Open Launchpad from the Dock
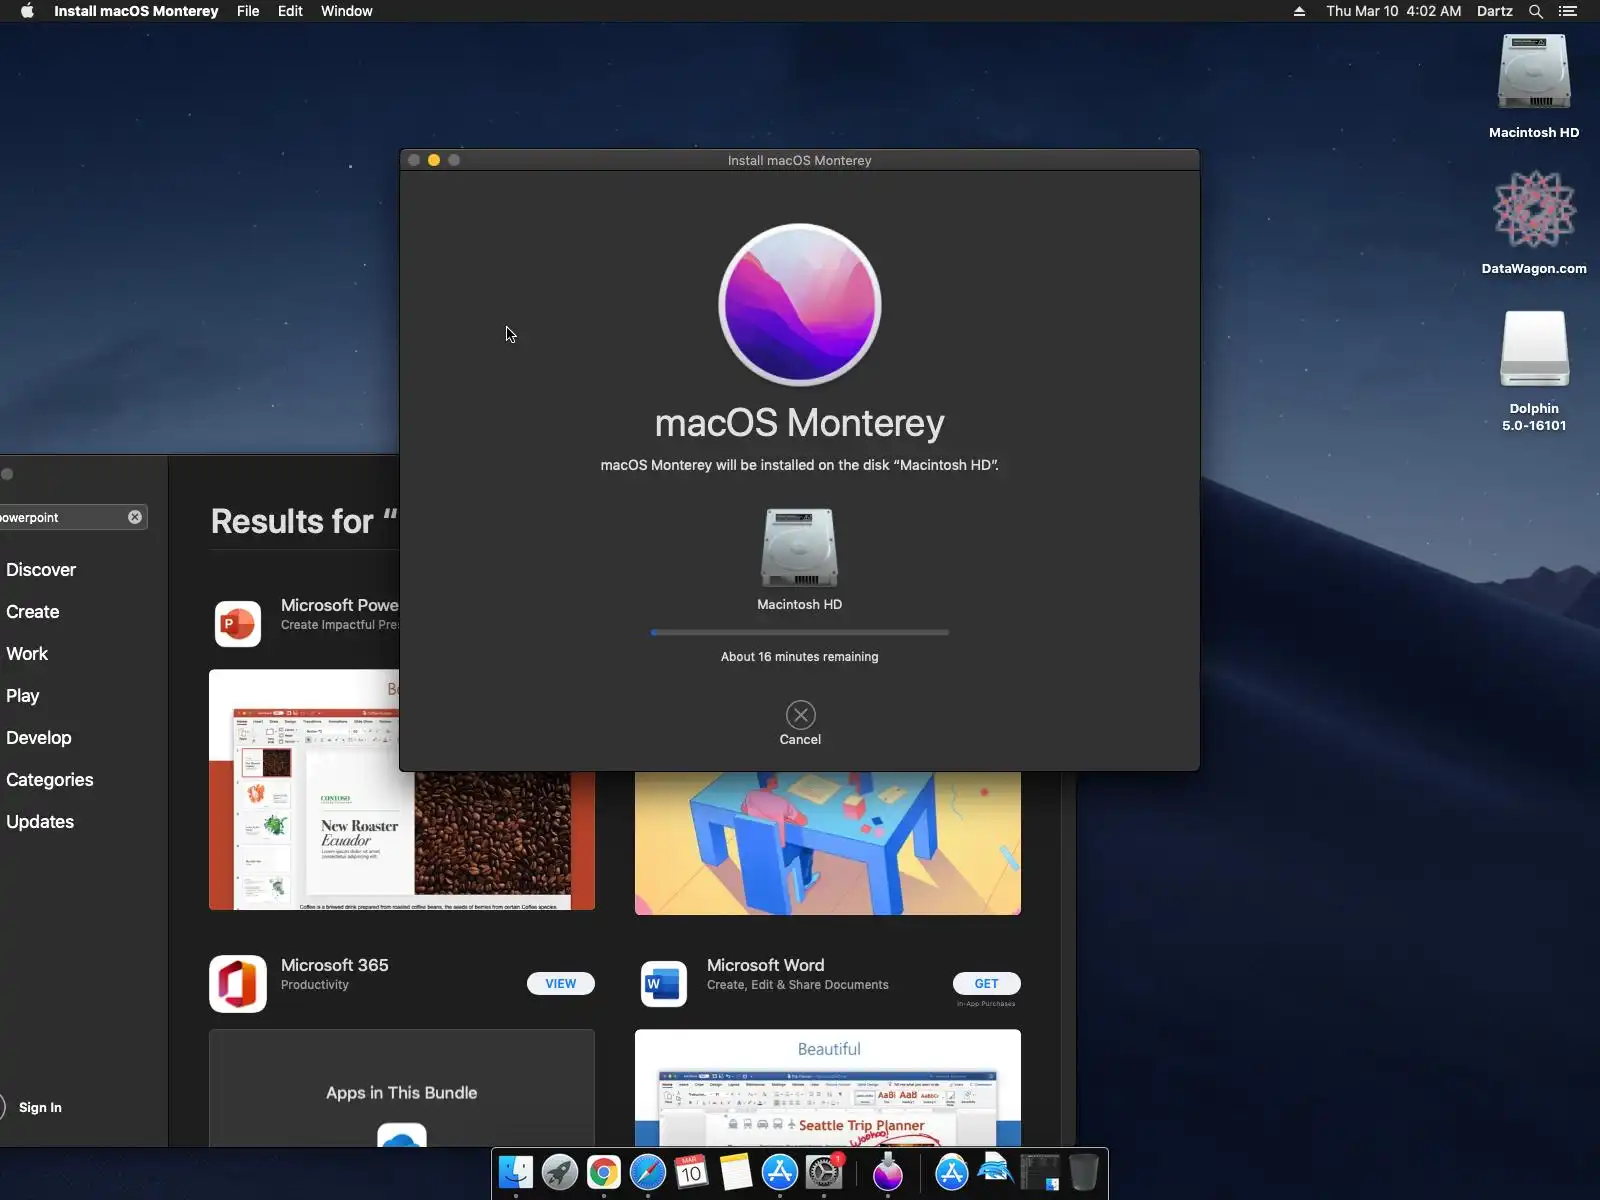Image resolution: width=1600 pixels, height=1200 pixels. pos(560,1172)
